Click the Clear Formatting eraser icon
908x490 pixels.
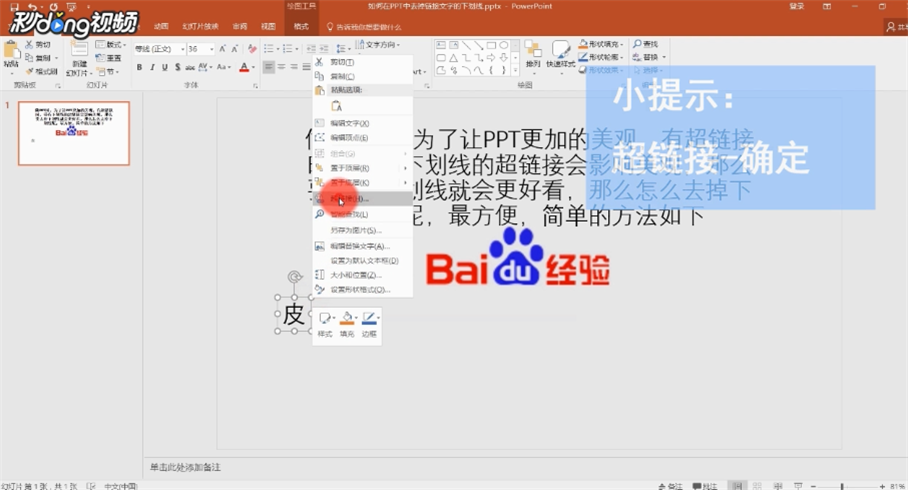click(252, 49)
